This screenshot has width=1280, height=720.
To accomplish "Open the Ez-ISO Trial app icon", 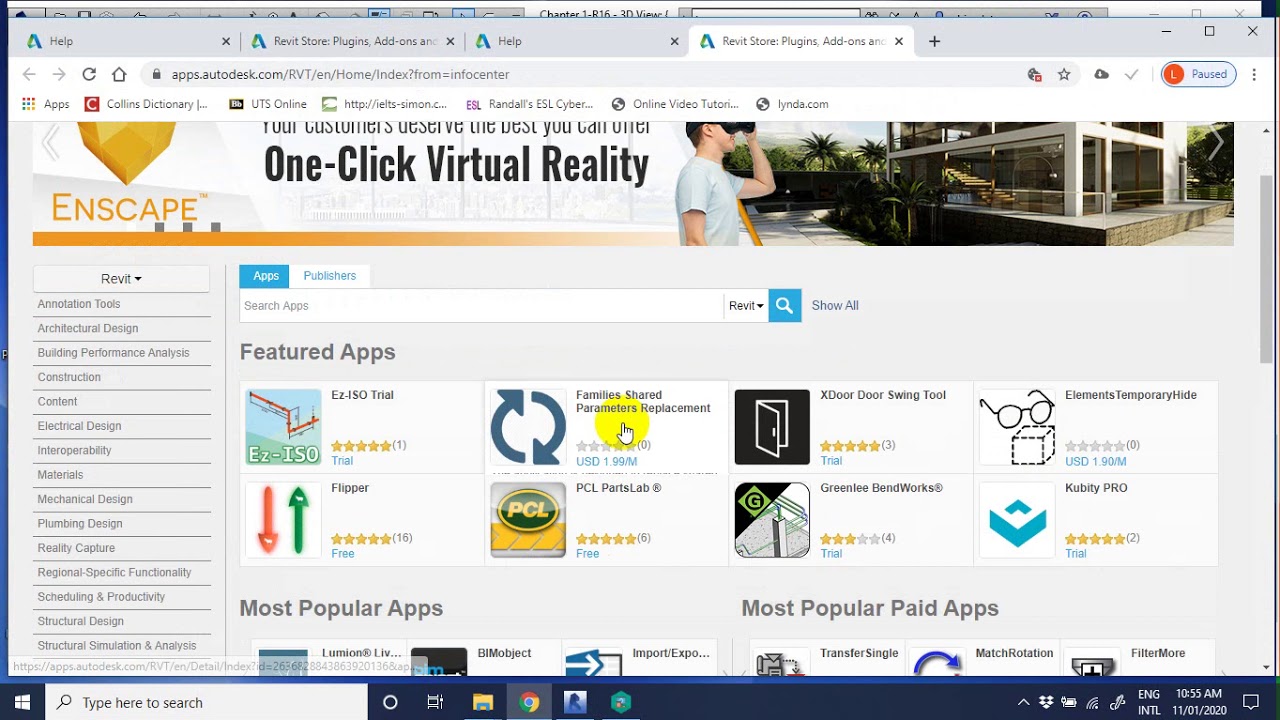I will pos(284,427).
